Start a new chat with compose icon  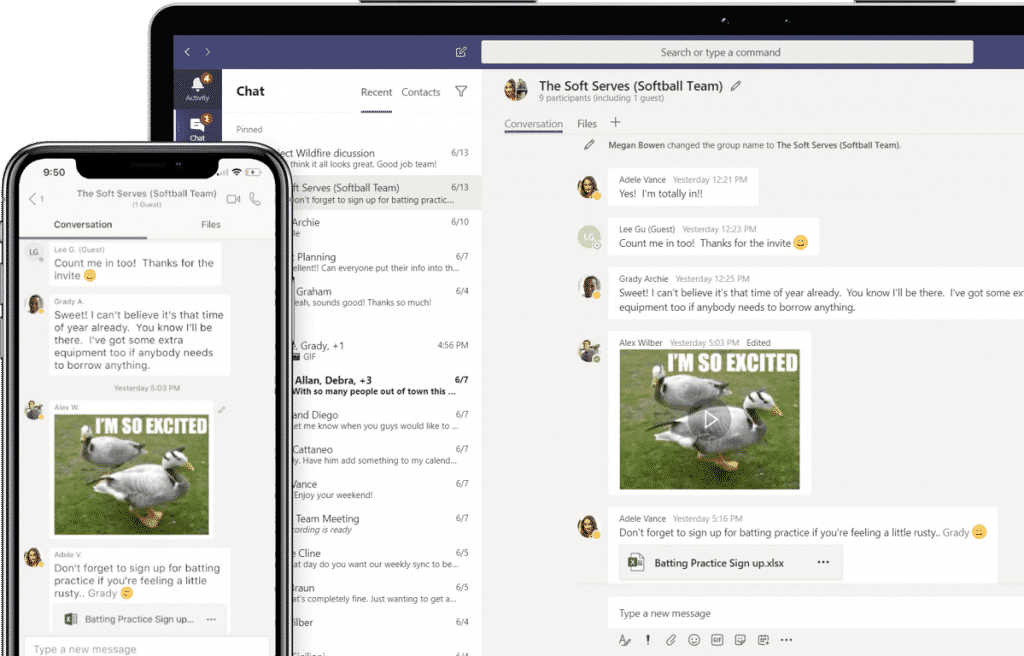(460, 52)
